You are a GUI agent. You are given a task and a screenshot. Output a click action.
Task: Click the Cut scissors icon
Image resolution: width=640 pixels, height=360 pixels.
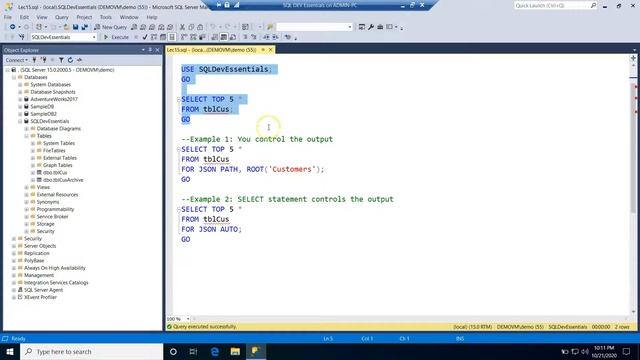pyautogui.click(x=182, y=27)
